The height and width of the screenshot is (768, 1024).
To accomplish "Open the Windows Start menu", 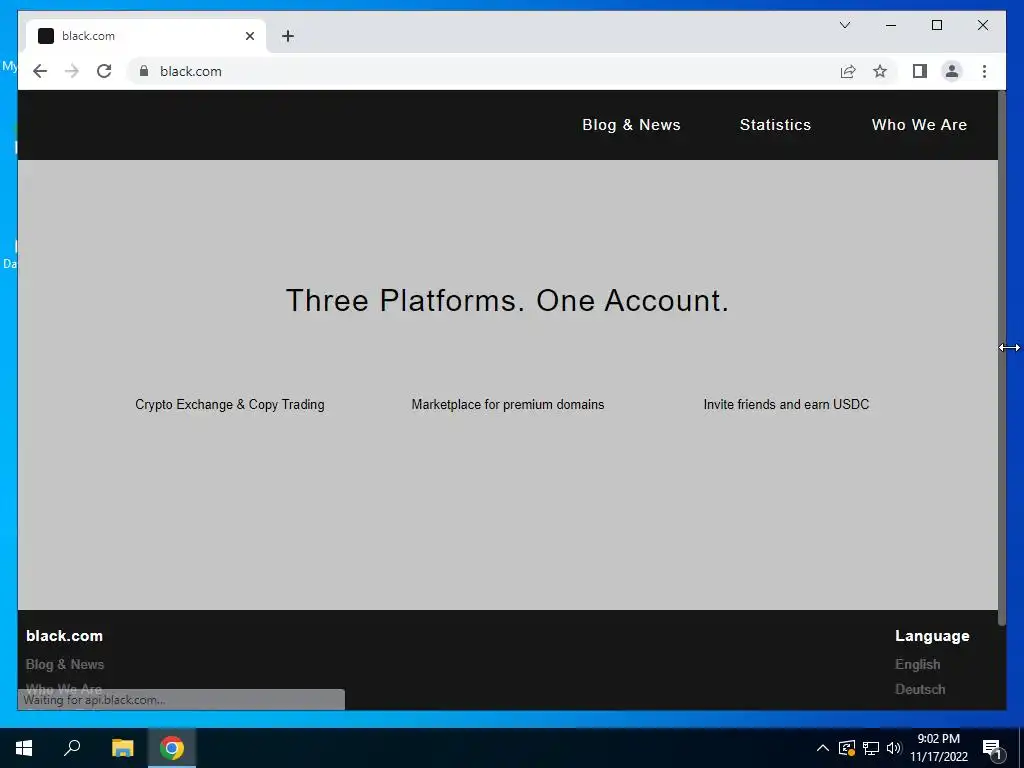I will point(24,748).
